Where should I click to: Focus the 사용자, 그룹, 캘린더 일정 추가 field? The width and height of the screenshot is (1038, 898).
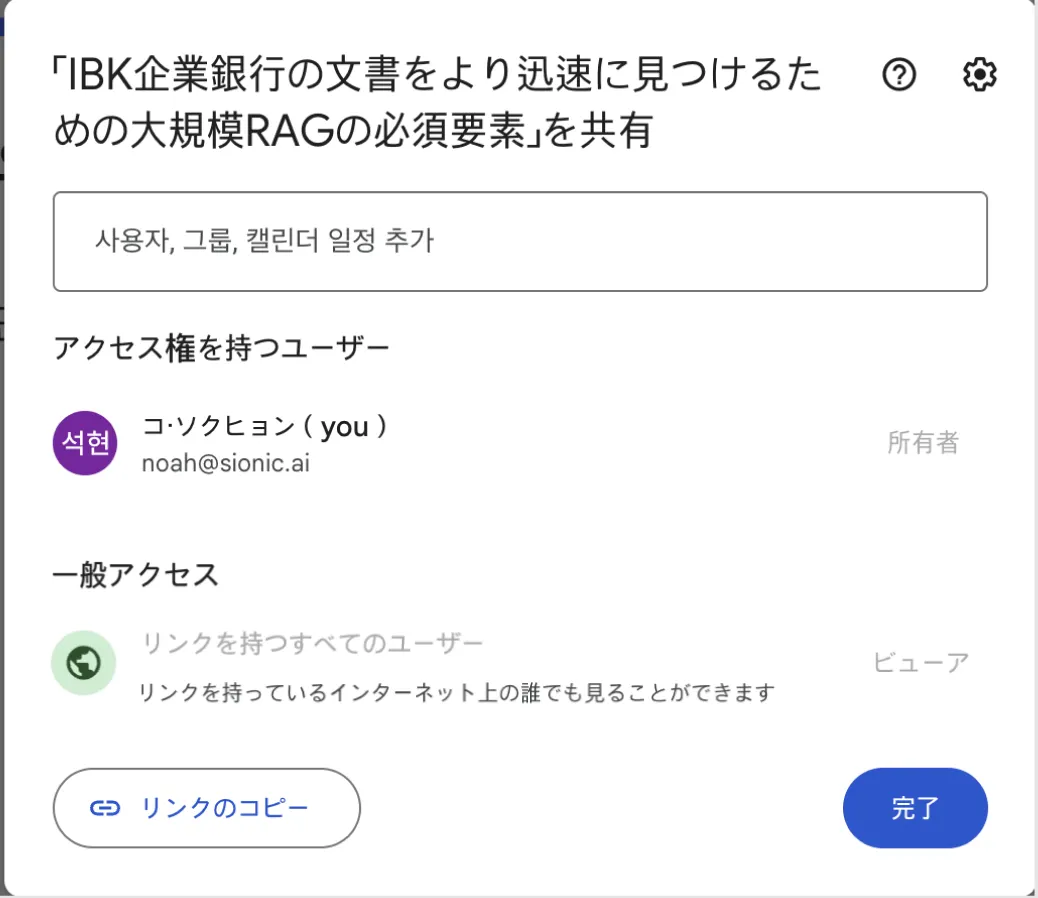click(x=520, y=241)
